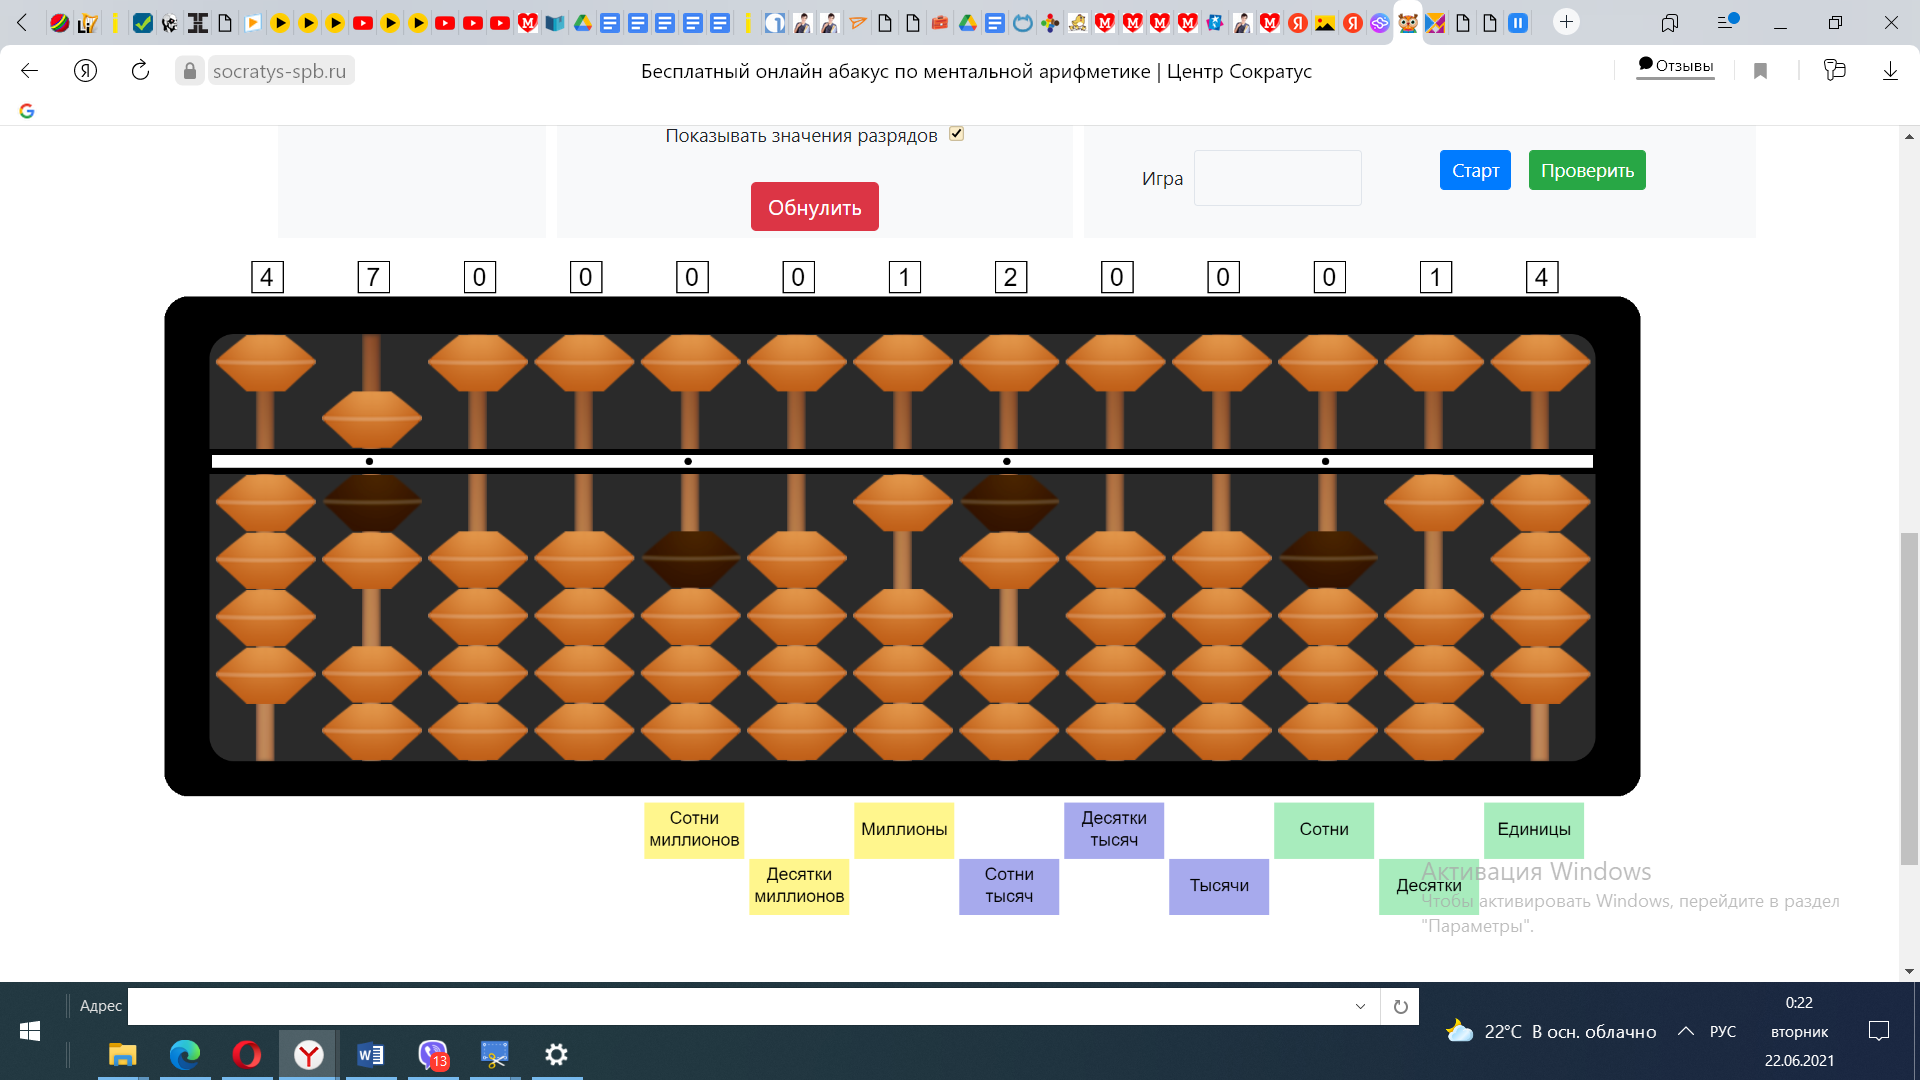The height and width of the screenshot is (1080, 1920).
Task: Click the Google bookmark icon
Action: click(27, 111)
